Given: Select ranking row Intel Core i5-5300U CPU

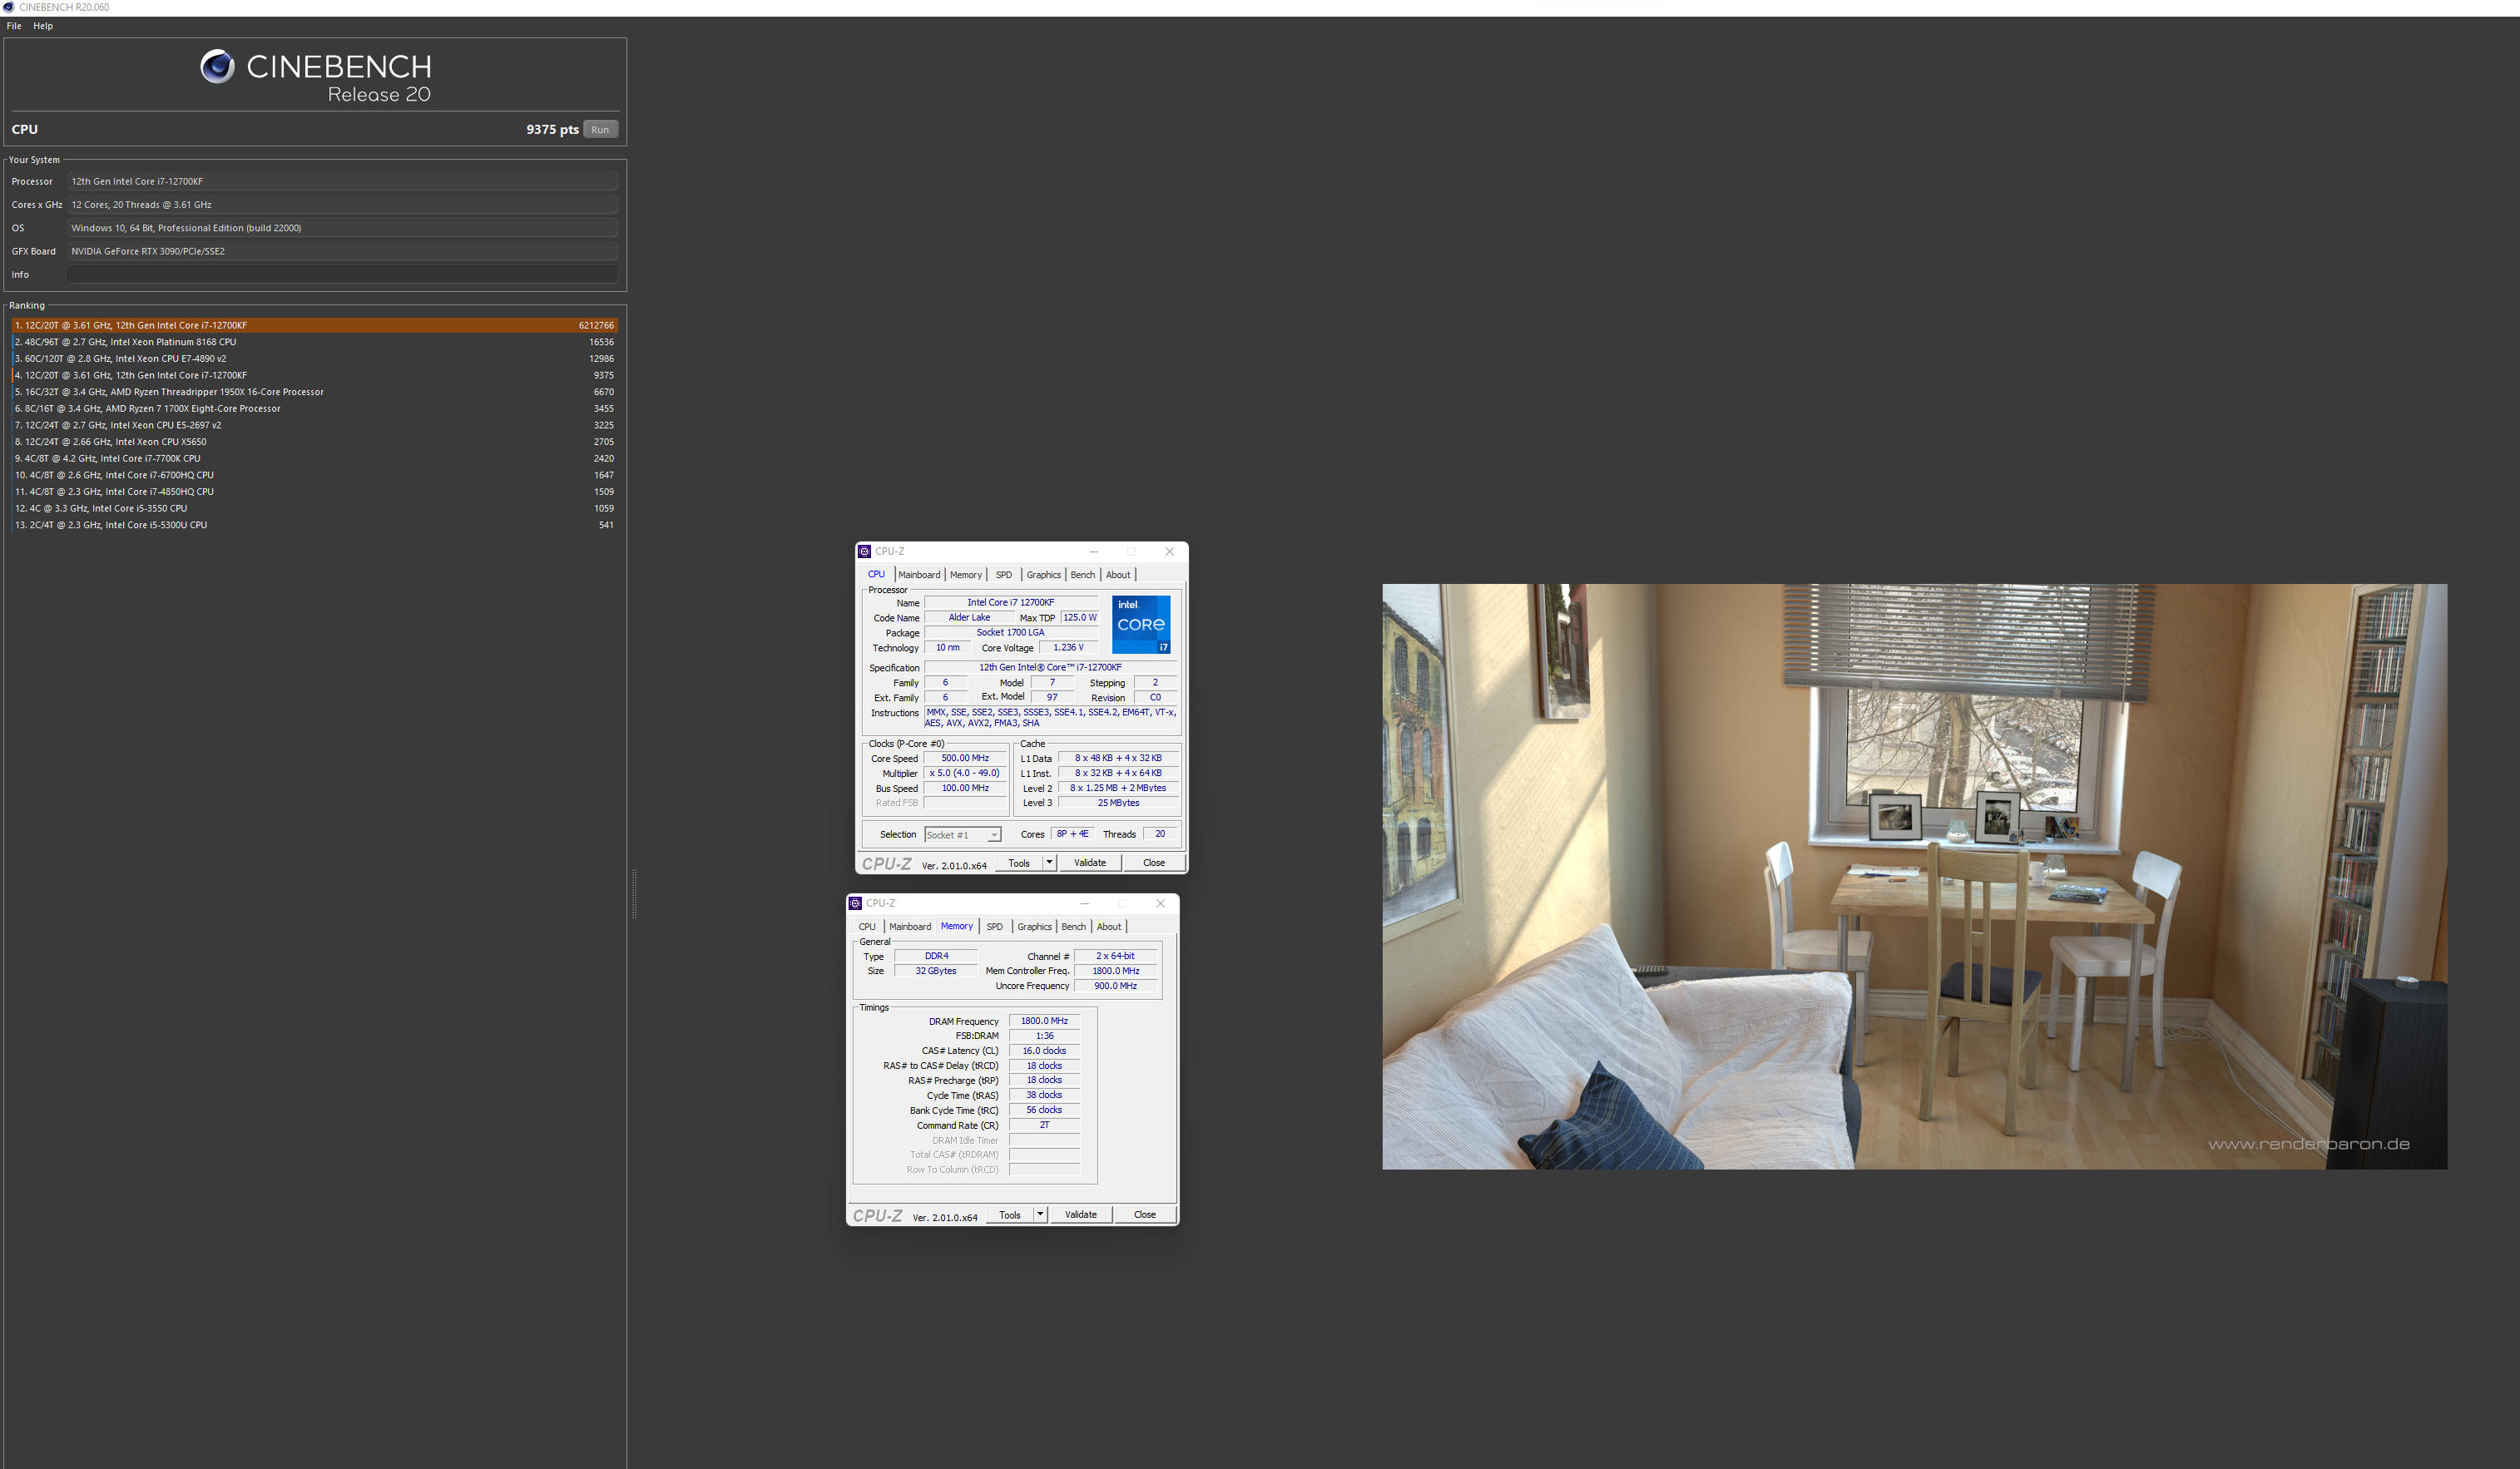Looking at the screenshot, I should coord(315,525).
